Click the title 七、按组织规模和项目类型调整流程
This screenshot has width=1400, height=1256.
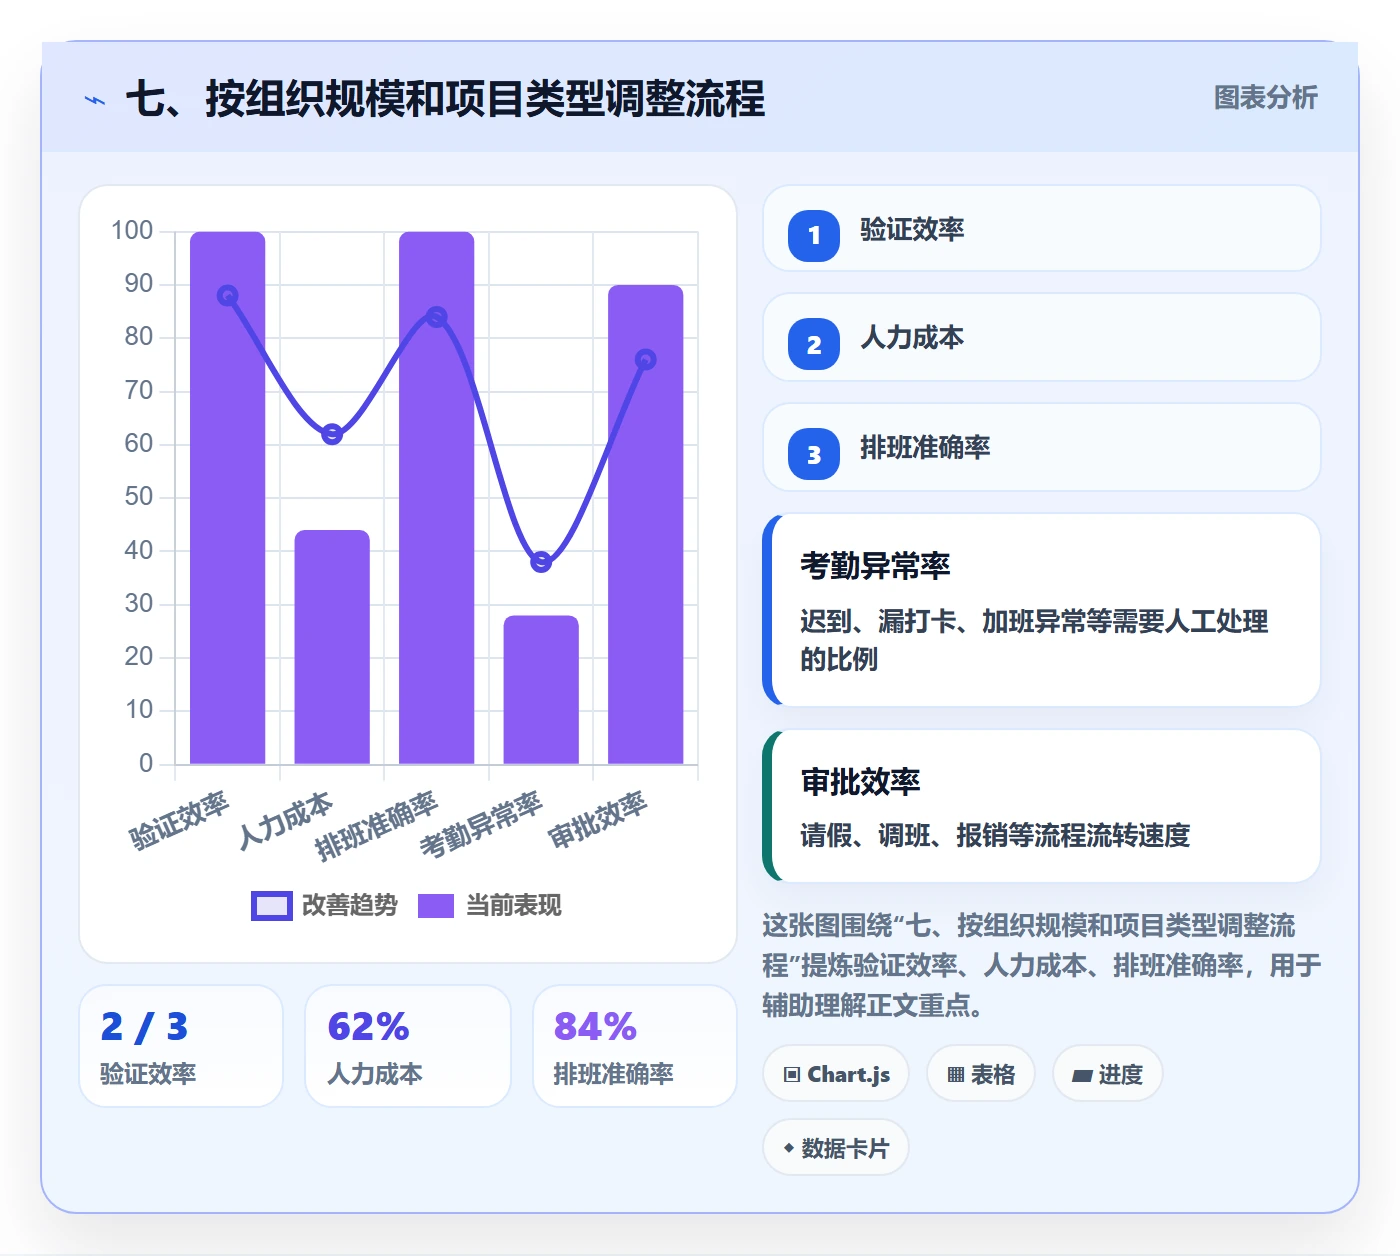[445, 99]
